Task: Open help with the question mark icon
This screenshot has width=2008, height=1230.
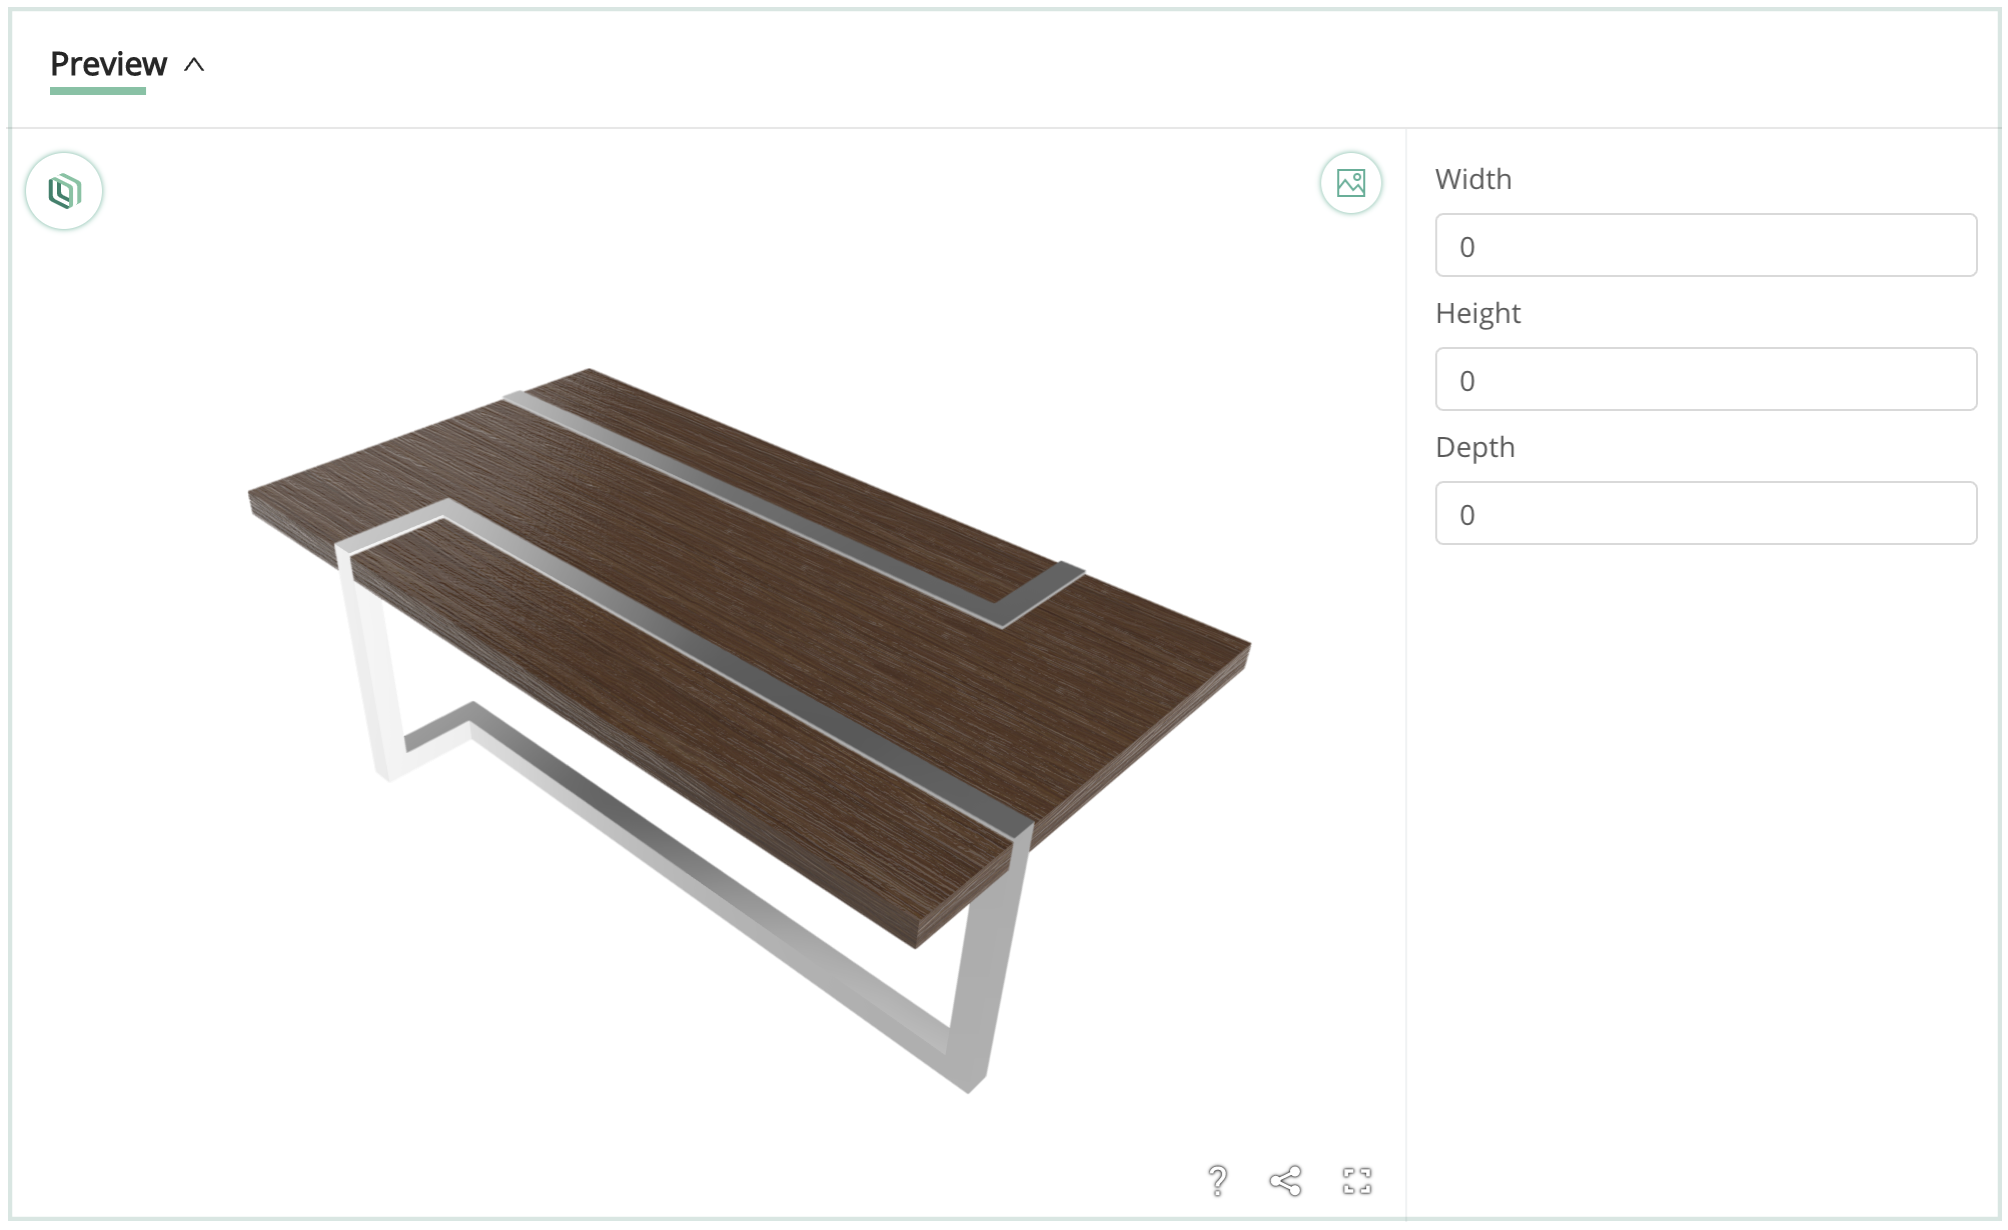Action: pyautogui.click(x=1217, y=1181)
